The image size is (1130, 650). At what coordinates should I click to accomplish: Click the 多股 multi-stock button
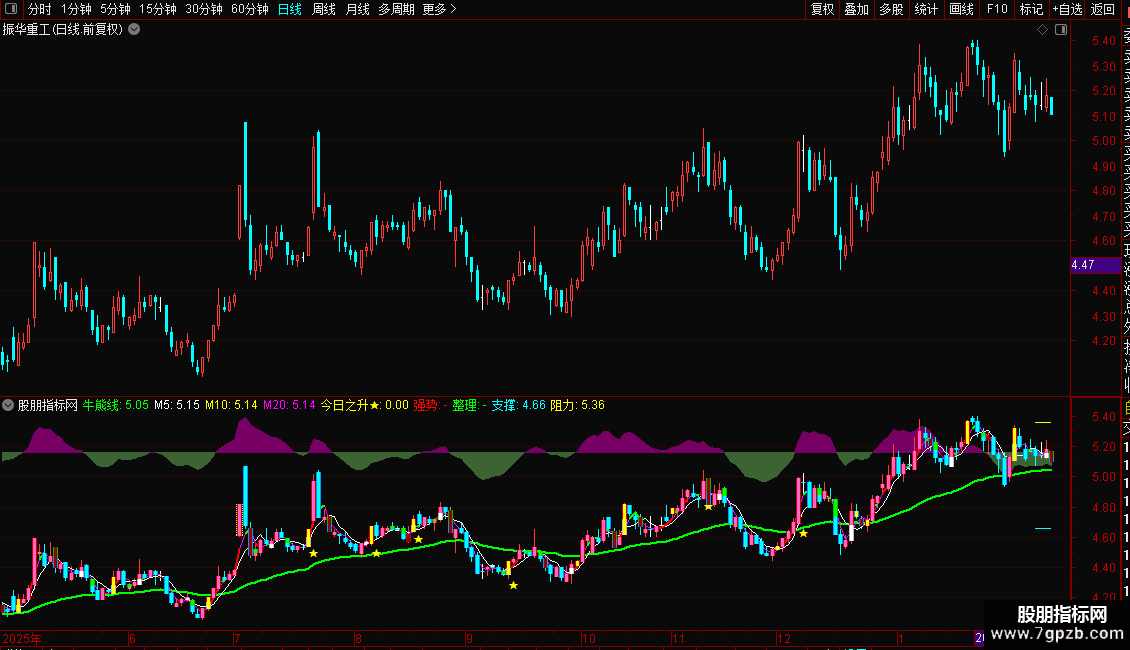click(x=891, y=9)
